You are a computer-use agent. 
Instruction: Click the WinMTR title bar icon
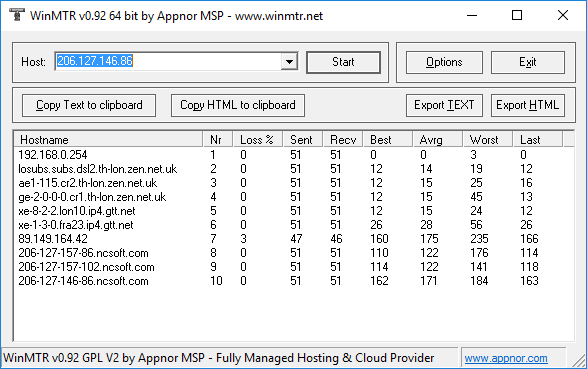[16, 15]
